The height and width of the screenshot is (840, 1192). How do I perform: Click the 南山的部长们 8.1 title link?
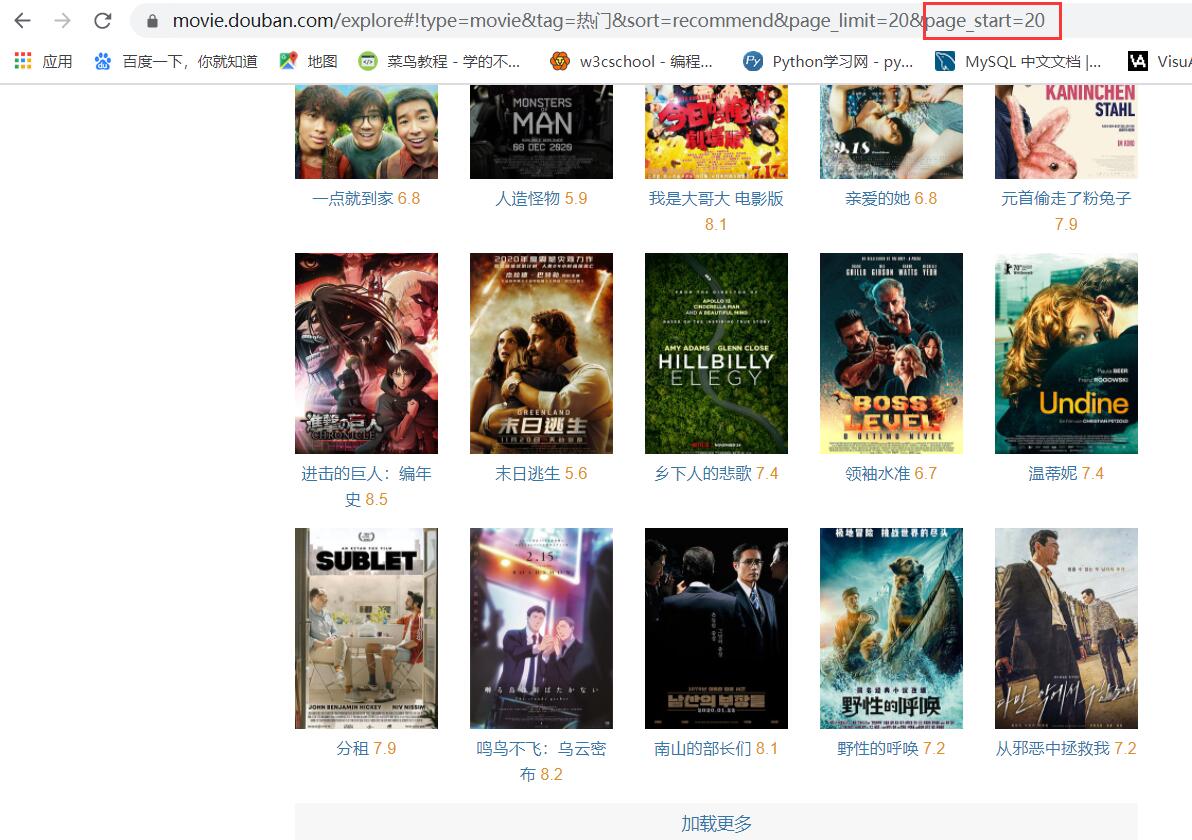pos(716,749)
